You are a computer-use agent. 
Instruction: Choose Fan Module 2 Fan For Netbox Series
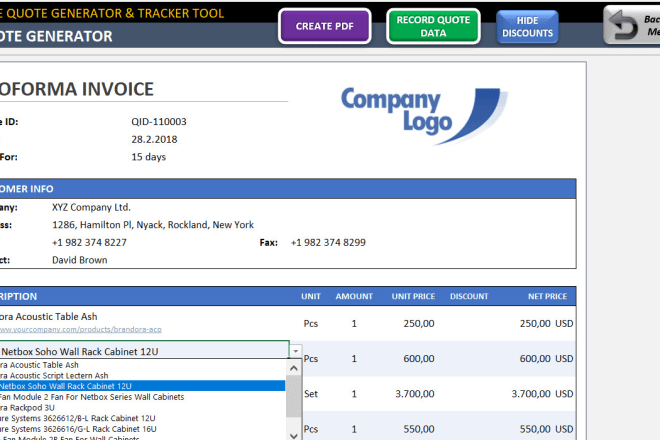[143, 397]
